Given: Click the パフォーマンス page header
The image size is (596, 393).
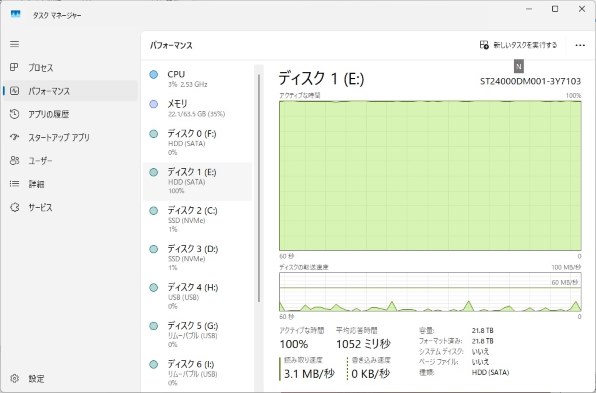Looking at the screenshot, I should [171, 45].
